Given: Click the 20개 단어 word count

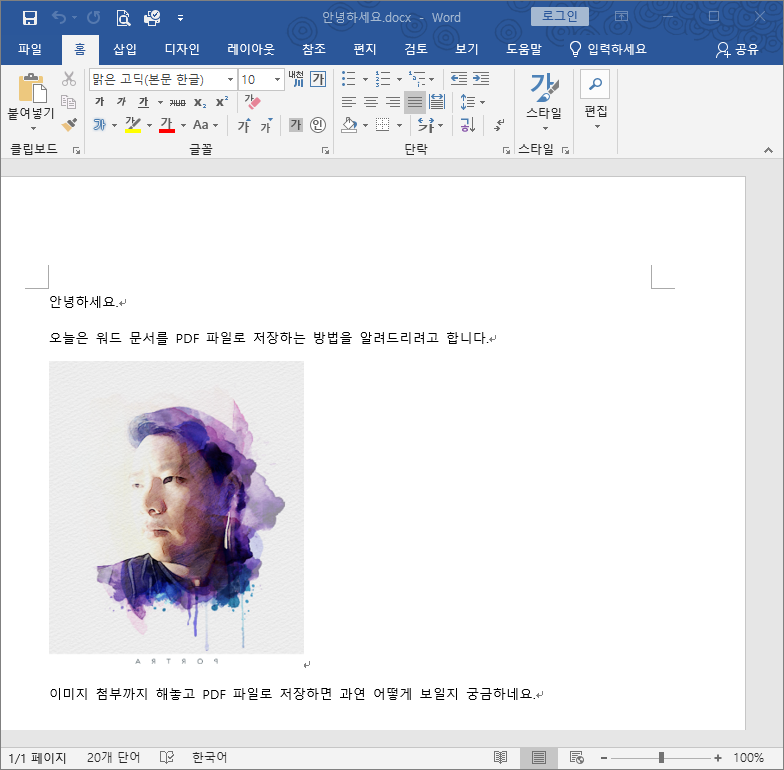Looking at the screenshot, I should (113, 758).
